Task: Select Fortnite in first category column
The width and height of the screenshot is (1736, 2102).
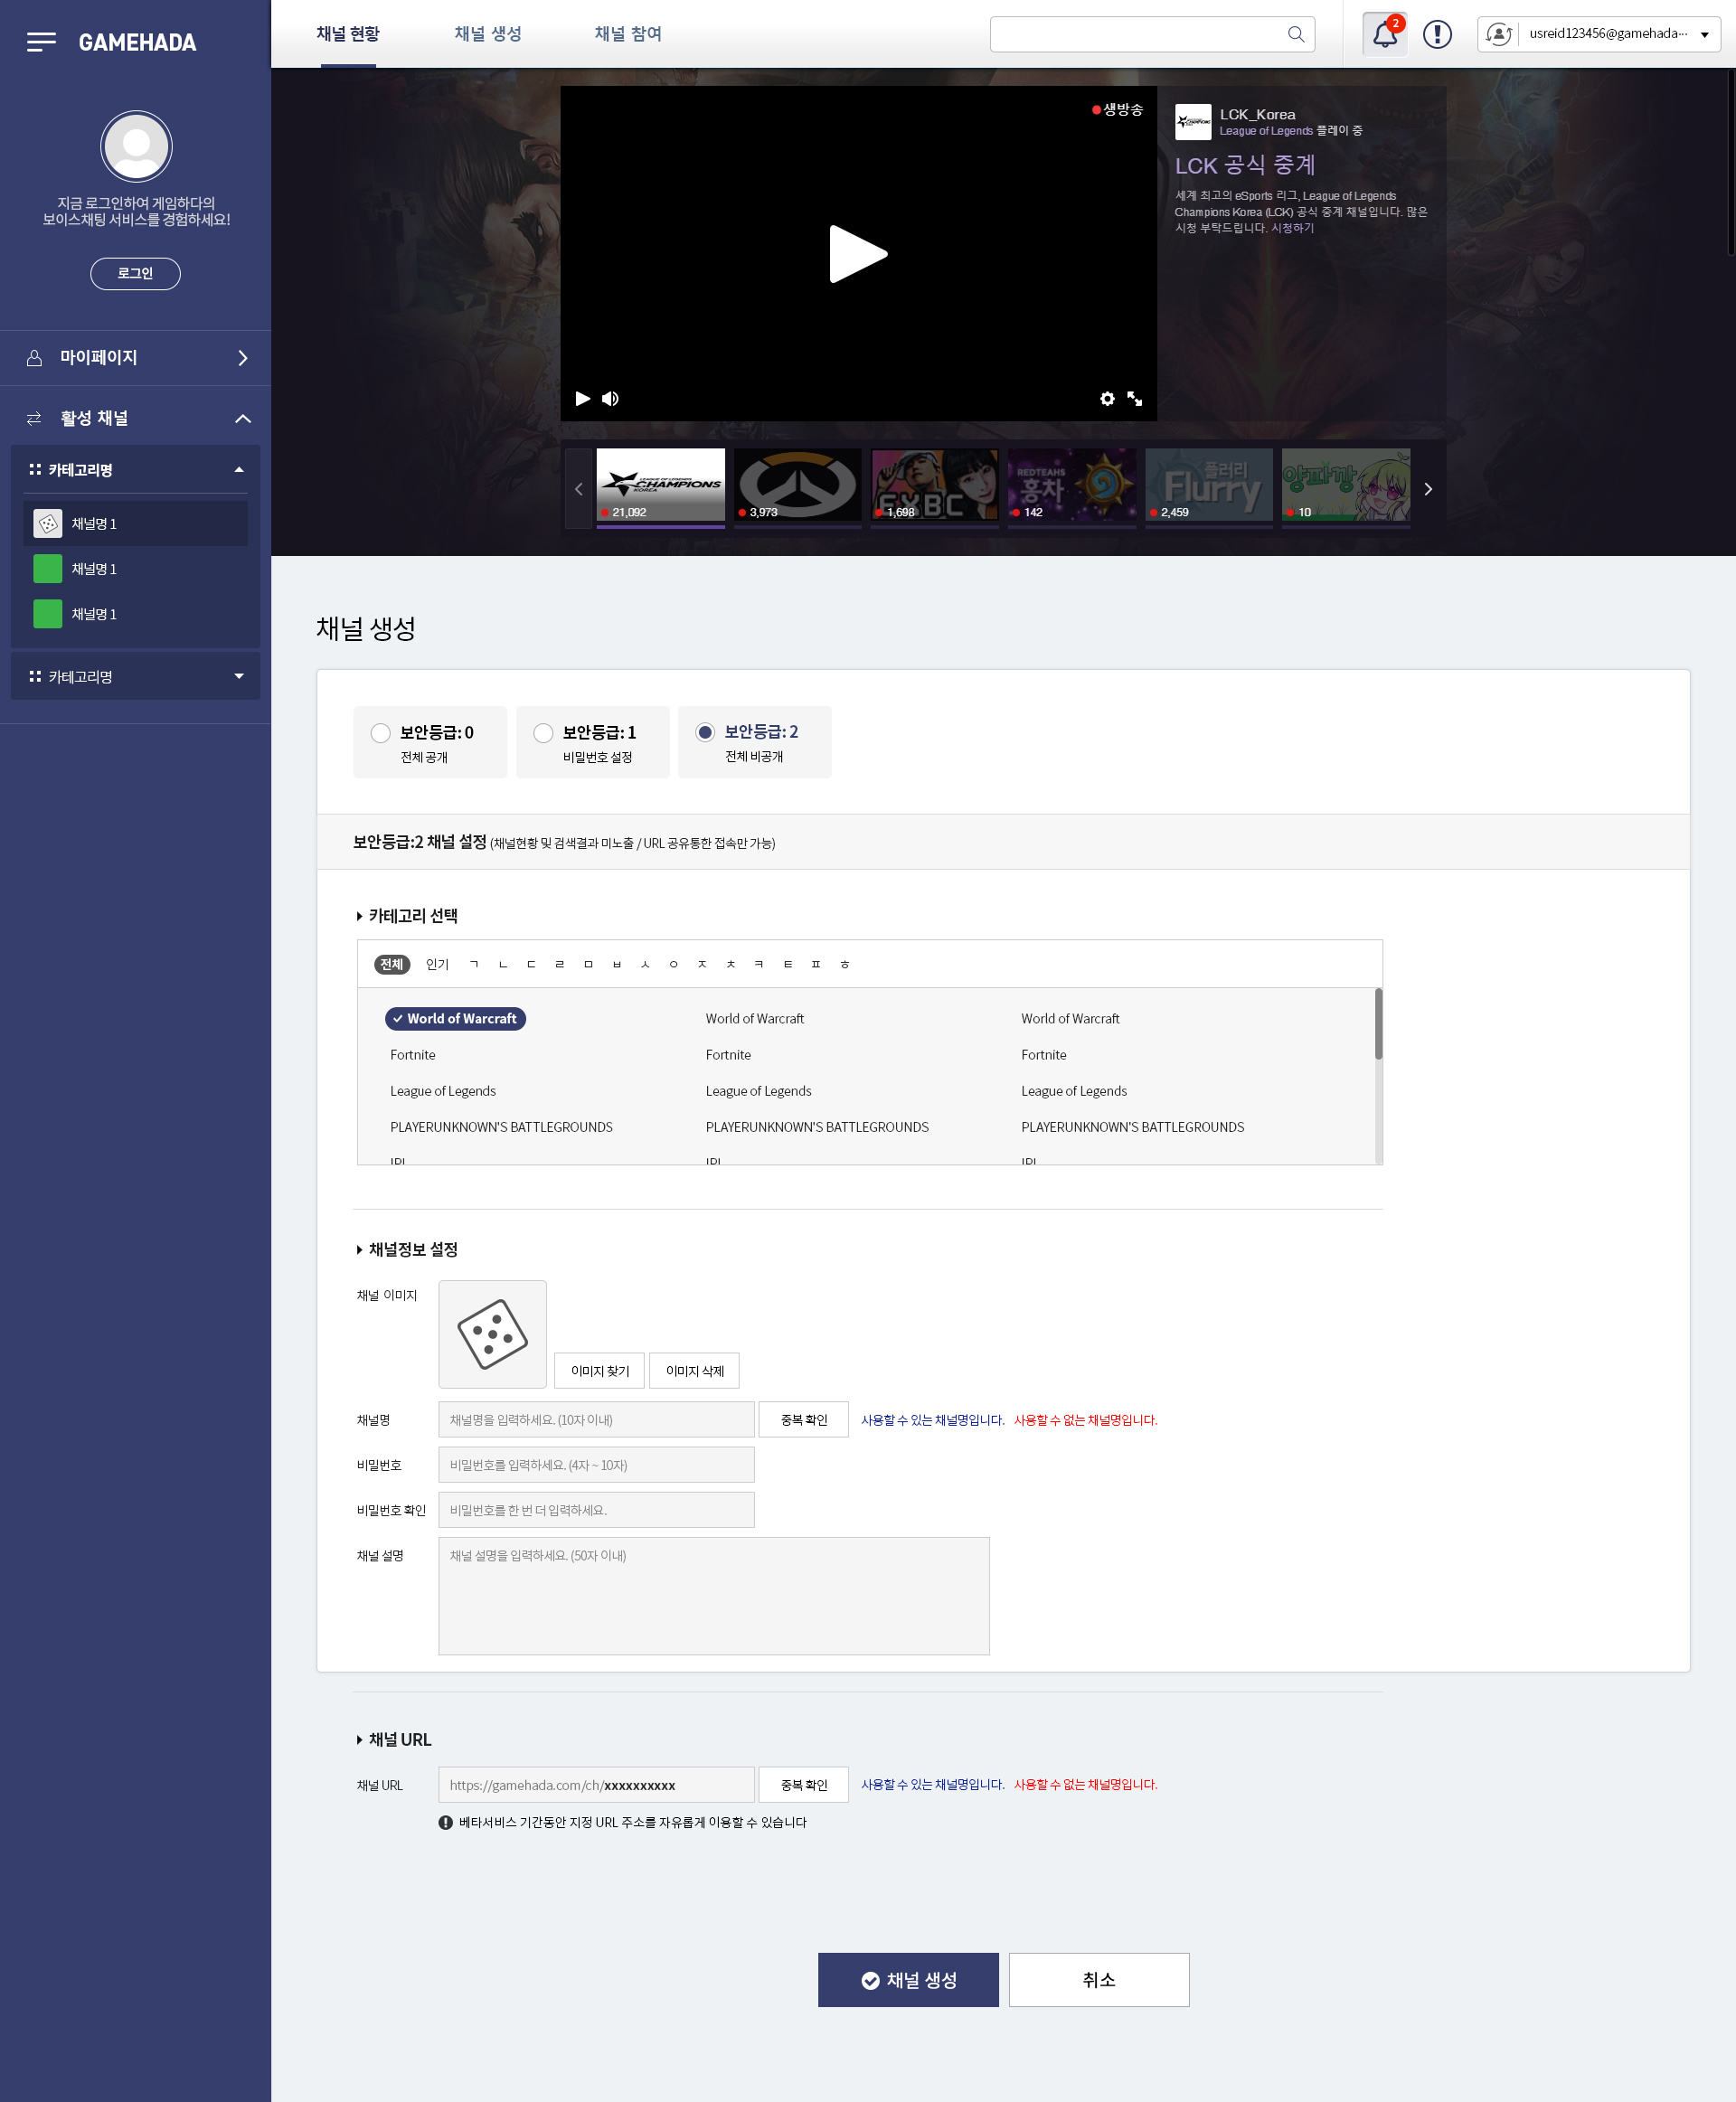Action: (x=413, y=1055)
